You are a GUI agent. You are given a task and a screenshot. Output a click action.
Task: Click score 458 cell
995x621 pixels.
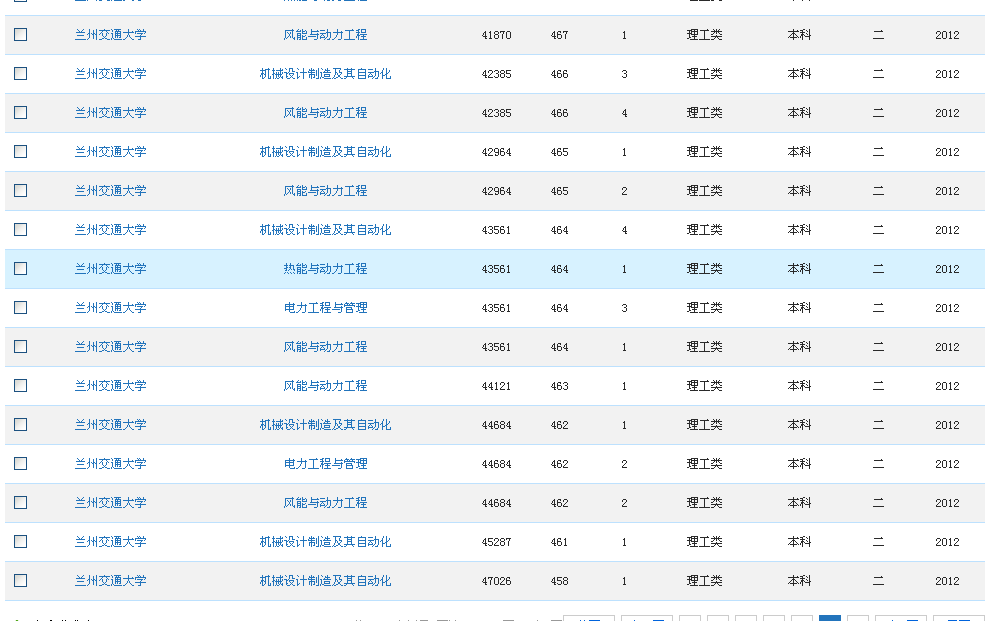pos(559,581)
